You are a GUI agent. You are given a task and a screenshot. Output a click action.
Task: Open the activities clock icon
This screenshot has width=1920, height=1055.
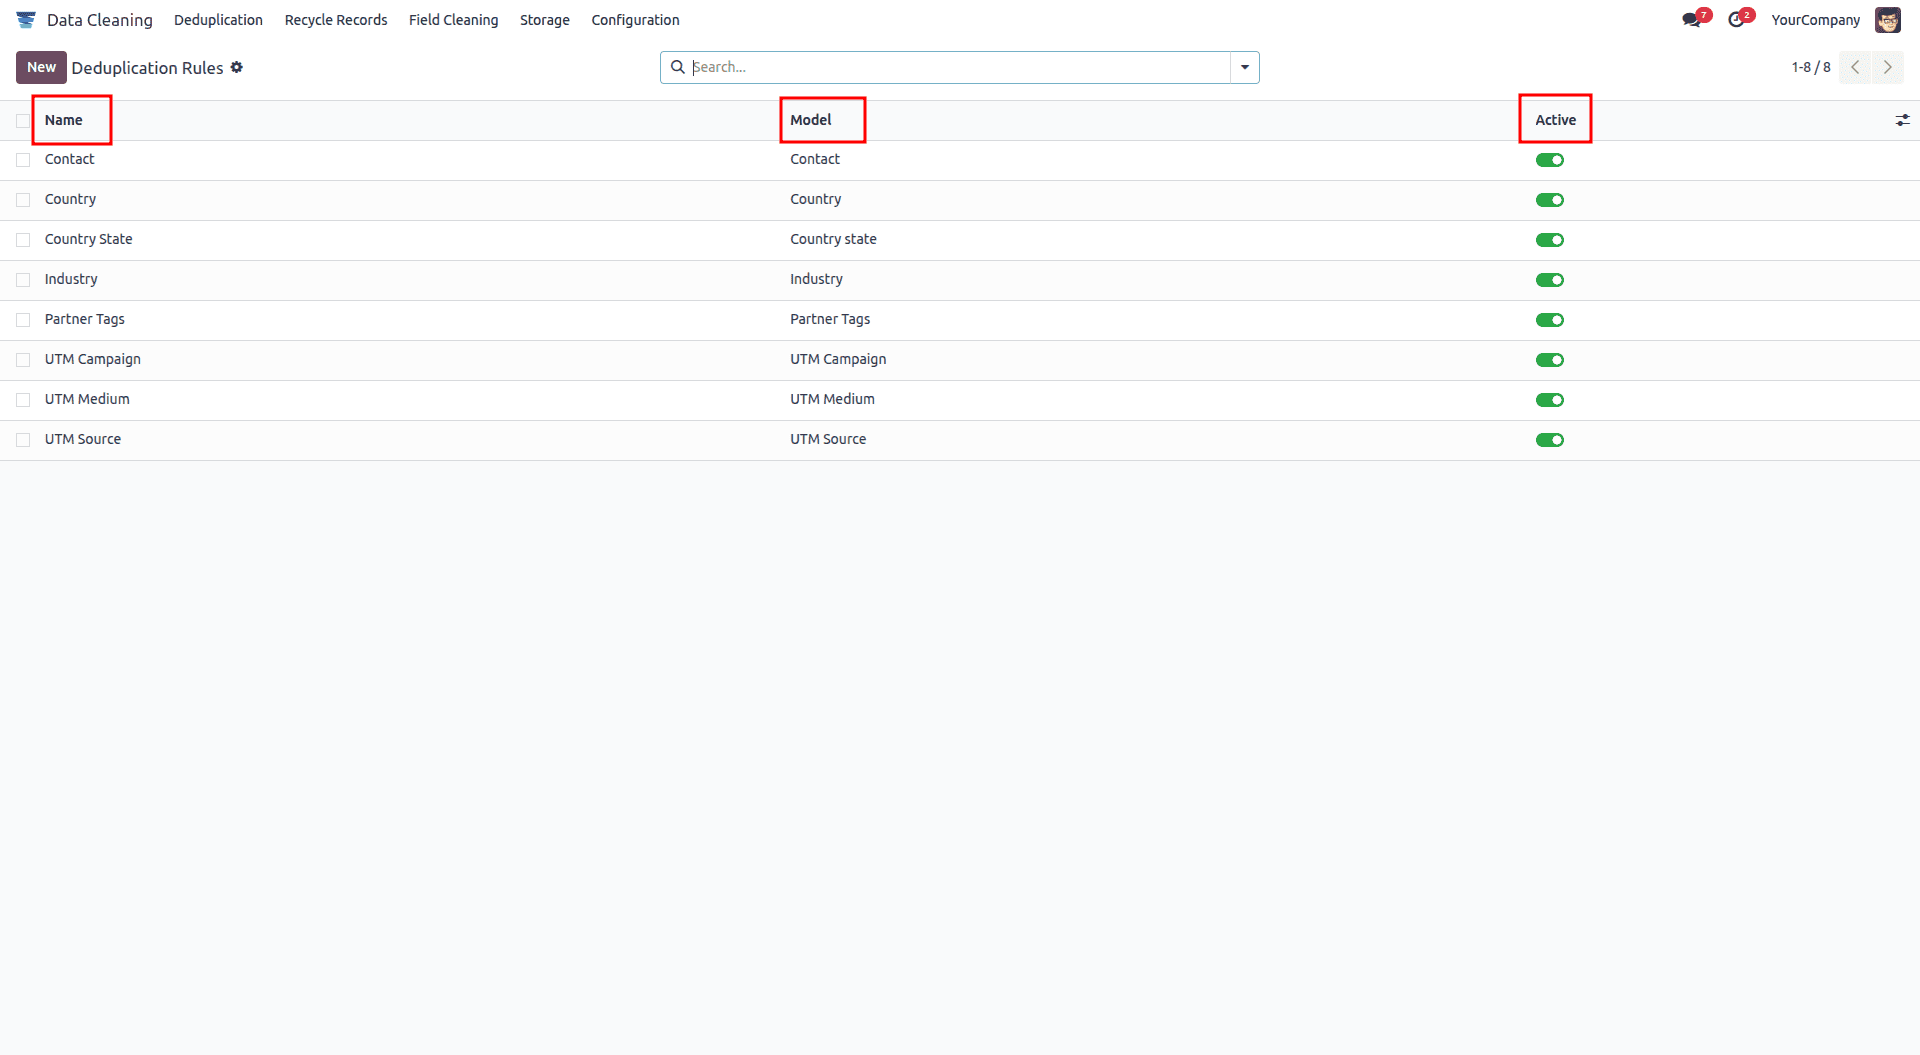click(1738, 18)
